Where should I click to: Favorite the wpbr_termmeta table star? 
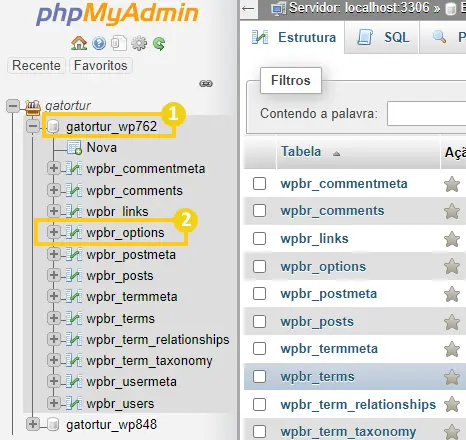tap(452, 349)
